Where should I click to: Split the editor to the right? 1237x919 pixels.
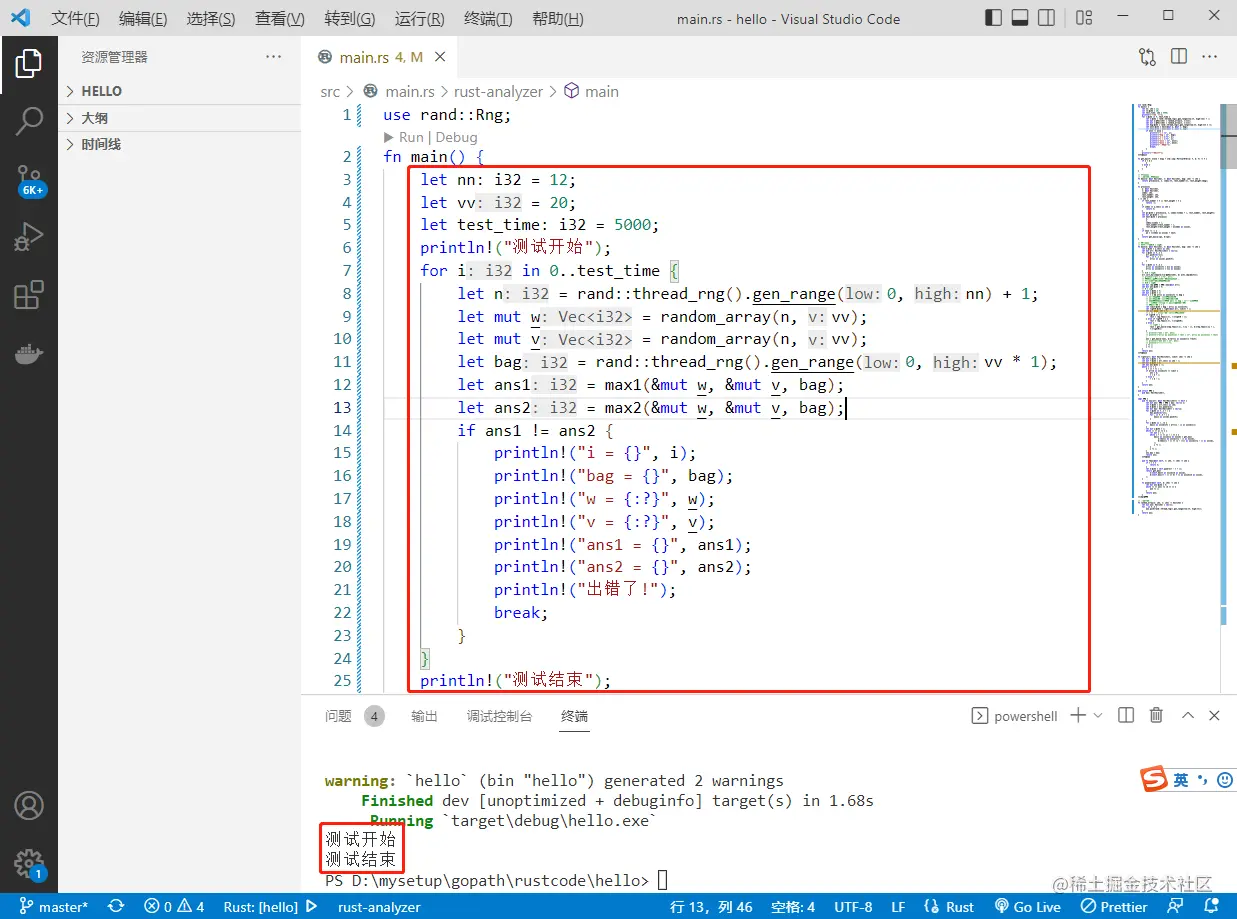[1179, 57]
